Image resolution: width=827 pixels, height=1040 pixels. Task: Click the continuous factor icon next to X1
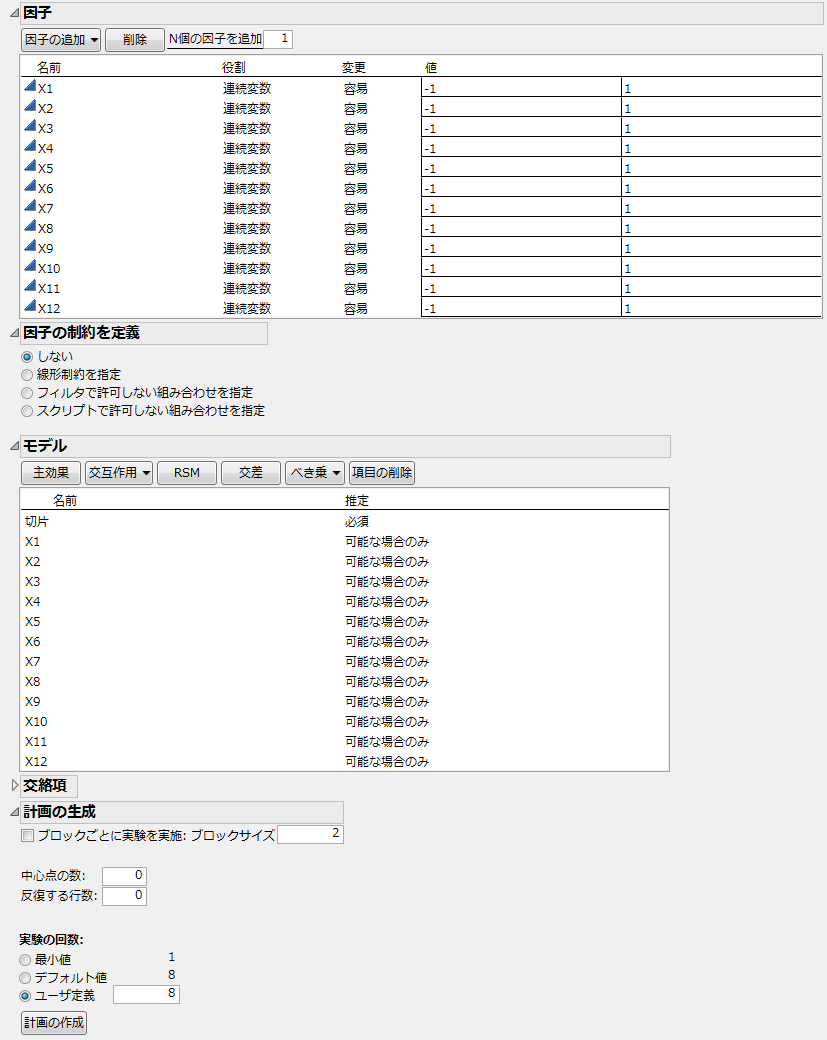click(x=28, y=86)
